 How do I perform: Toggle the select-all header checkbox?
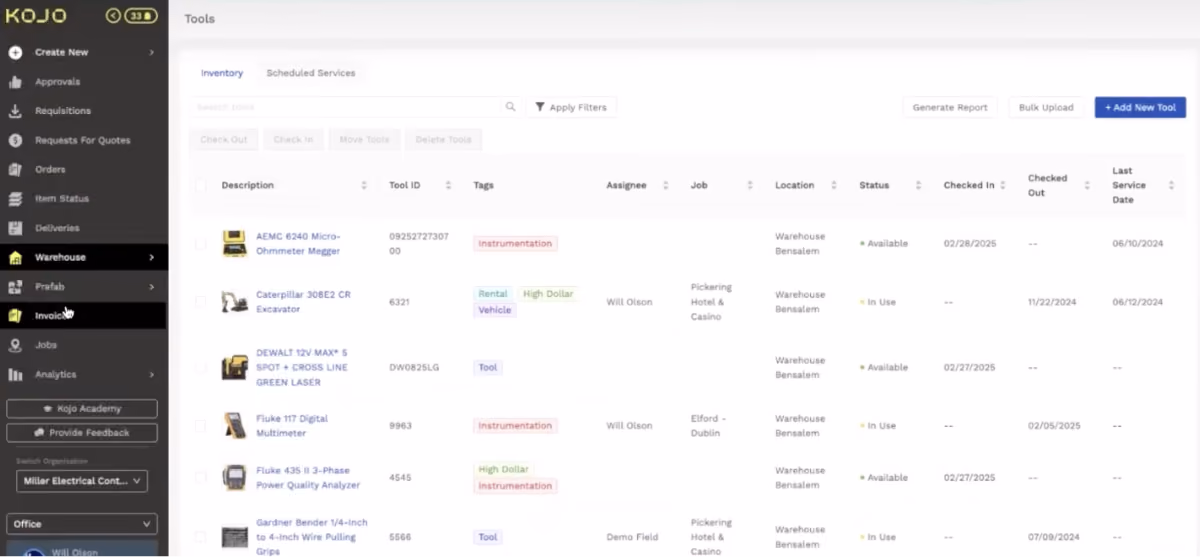click(x=201, y=185)
